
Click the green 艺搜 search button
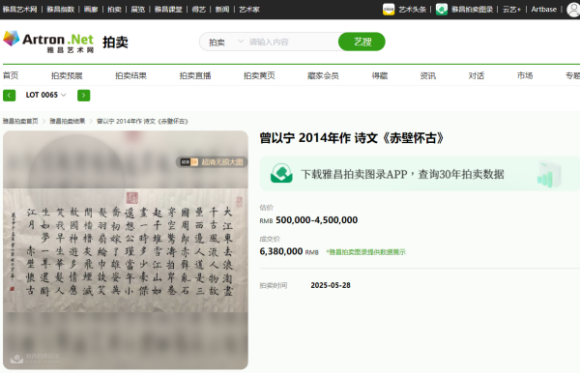click(362, 42)
